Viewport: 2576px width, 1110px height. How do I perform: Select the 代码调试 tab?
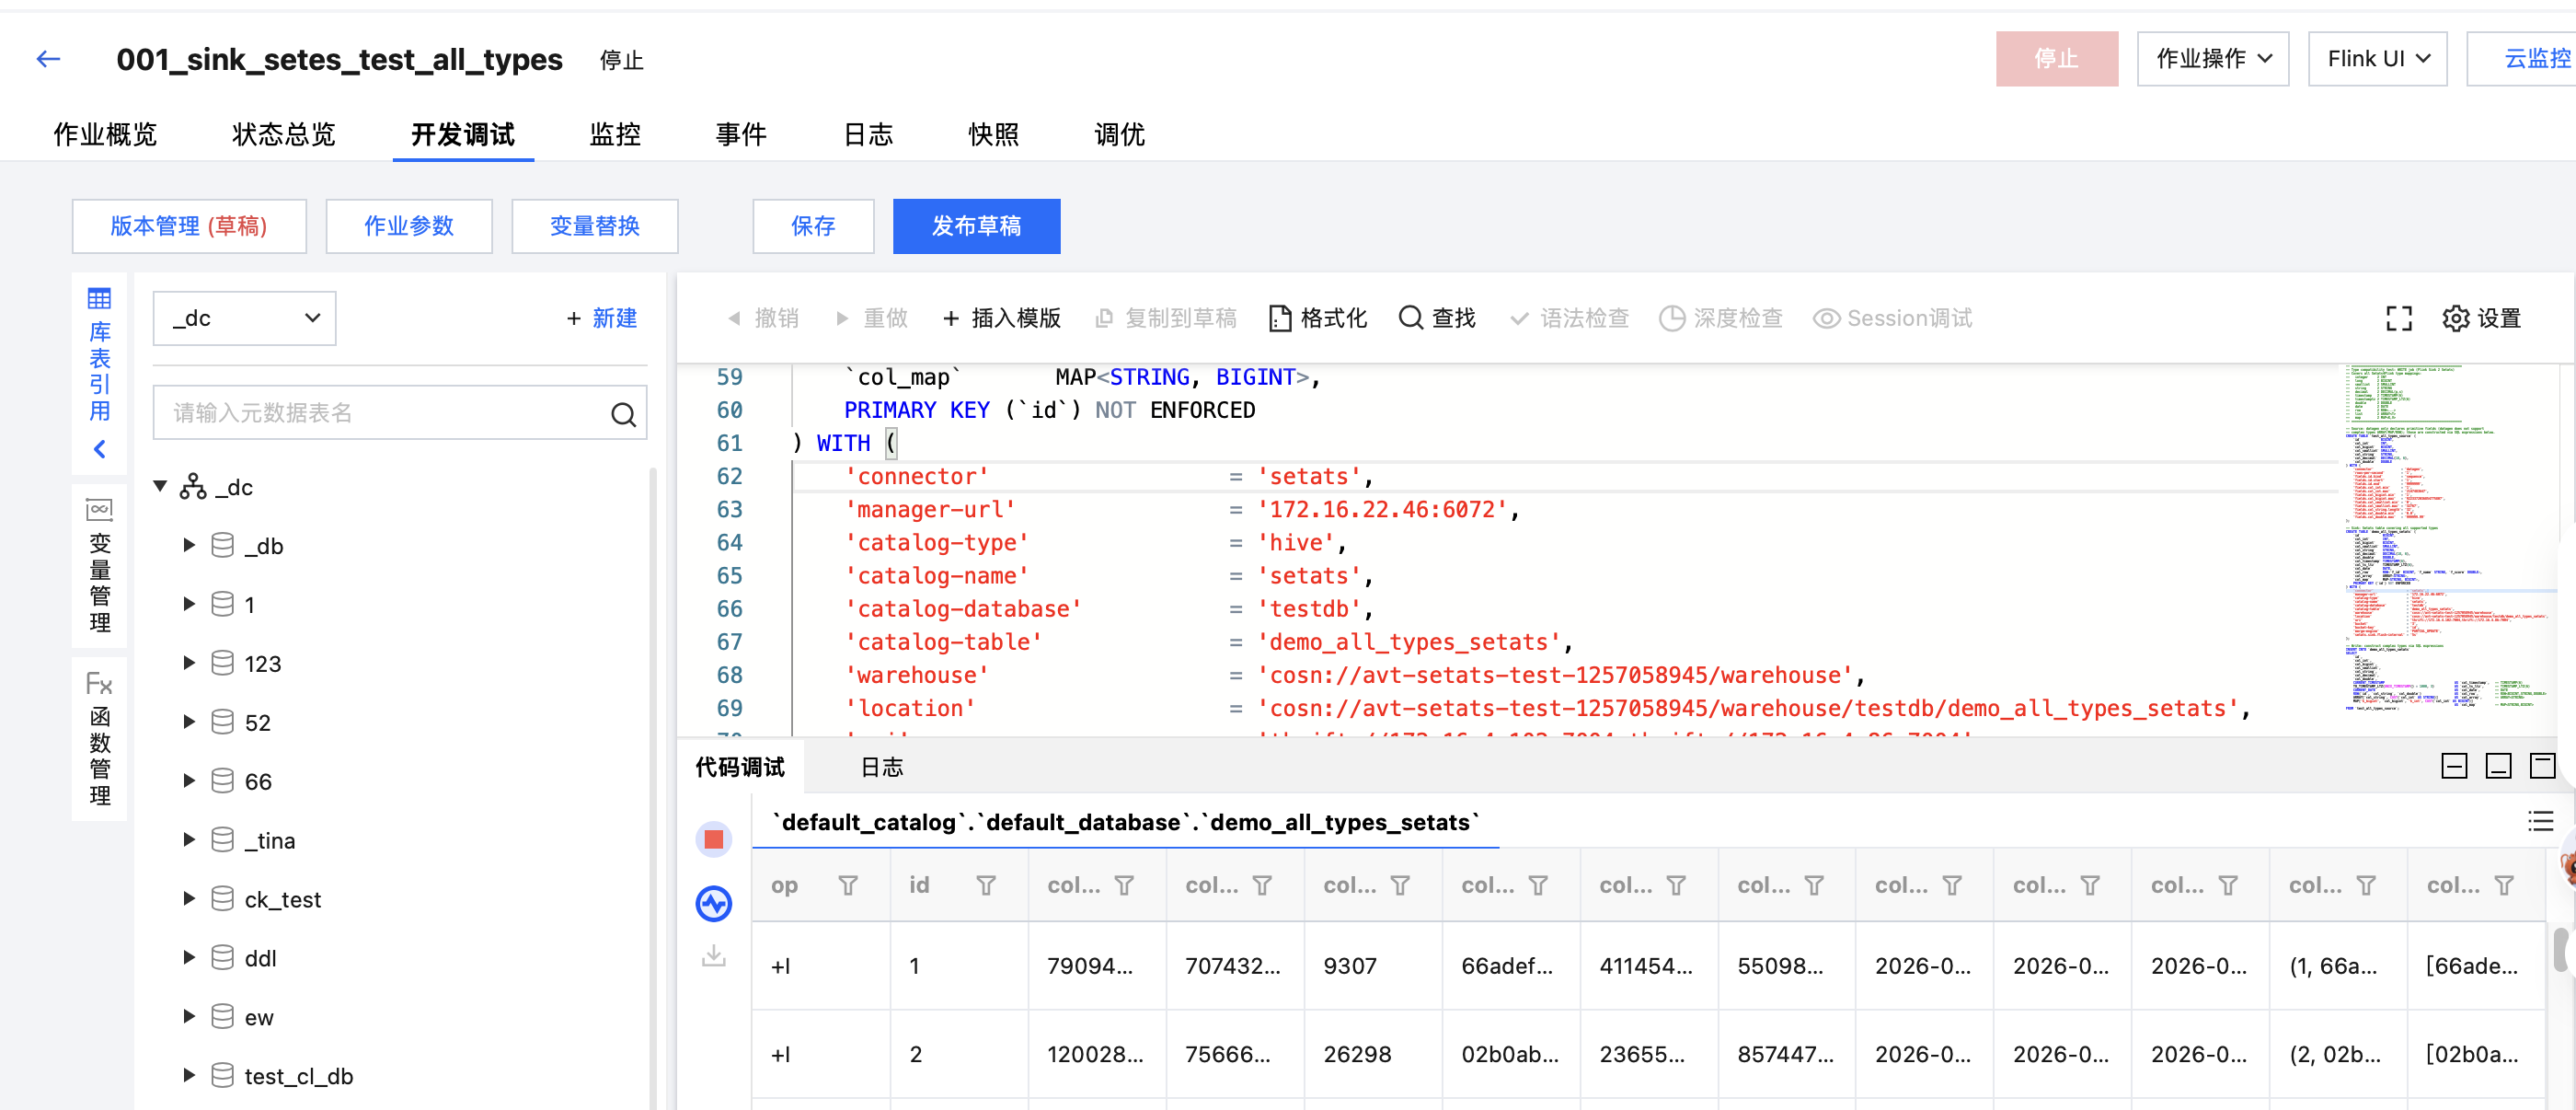[x=740, y=767]
